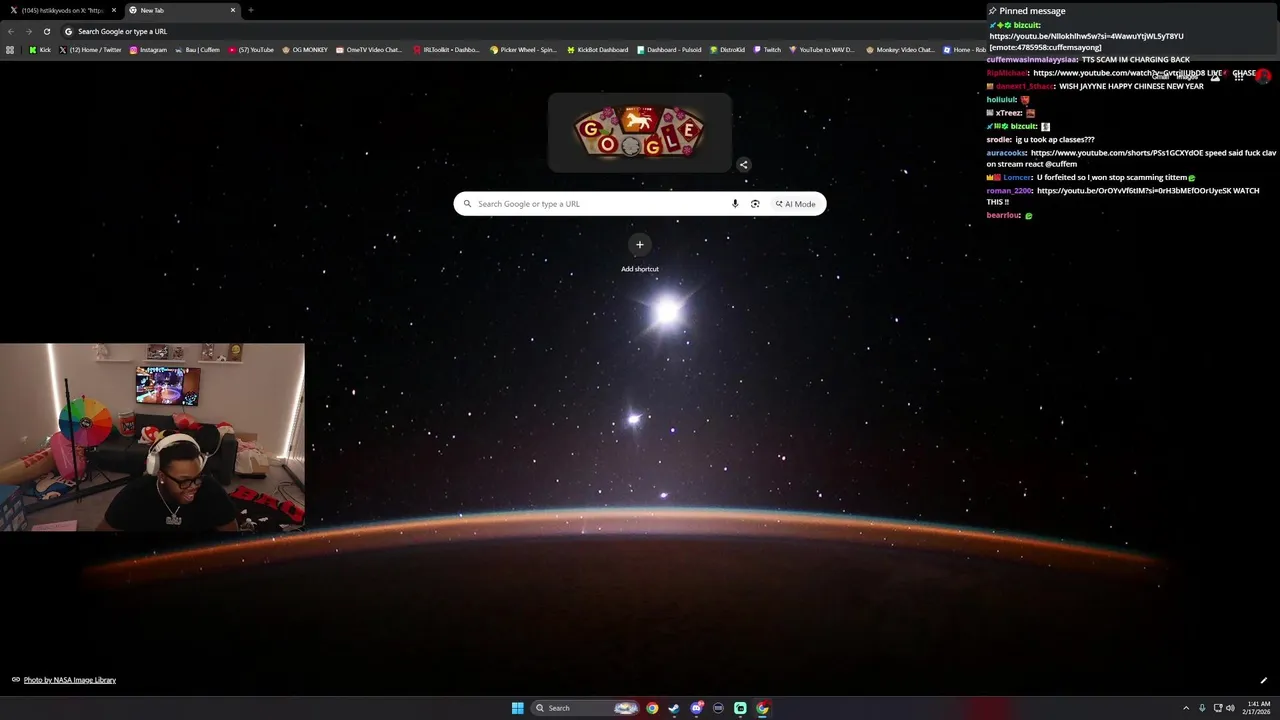Open AI Mode search
Screen dimensions: 1280x720
pyautogui.click(x=796, y=204)
